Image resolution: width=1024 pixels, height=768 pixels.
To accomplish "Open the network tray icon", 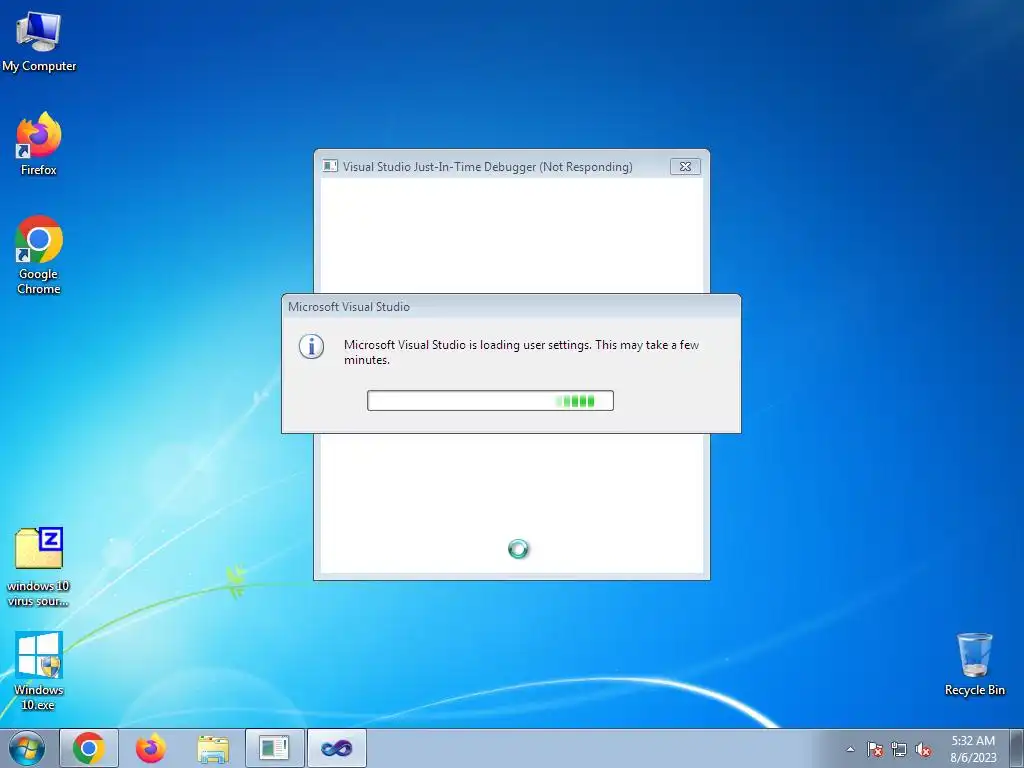I will 899,749.
